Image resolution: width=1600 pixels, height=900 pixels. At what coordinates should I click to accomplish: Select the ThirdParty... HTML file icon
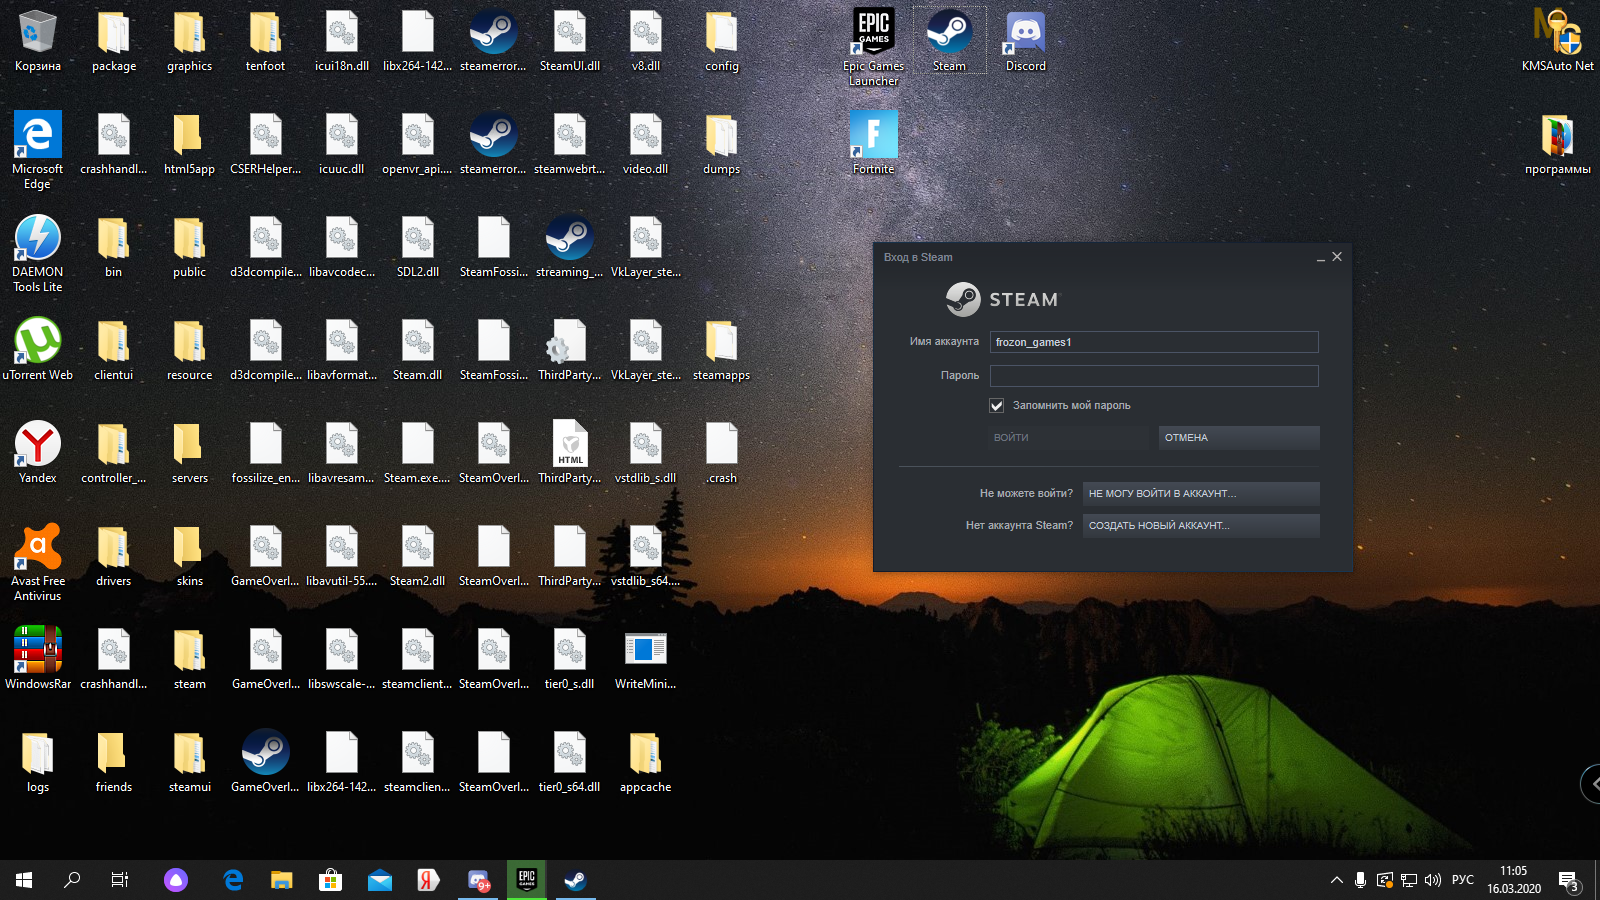569,452
